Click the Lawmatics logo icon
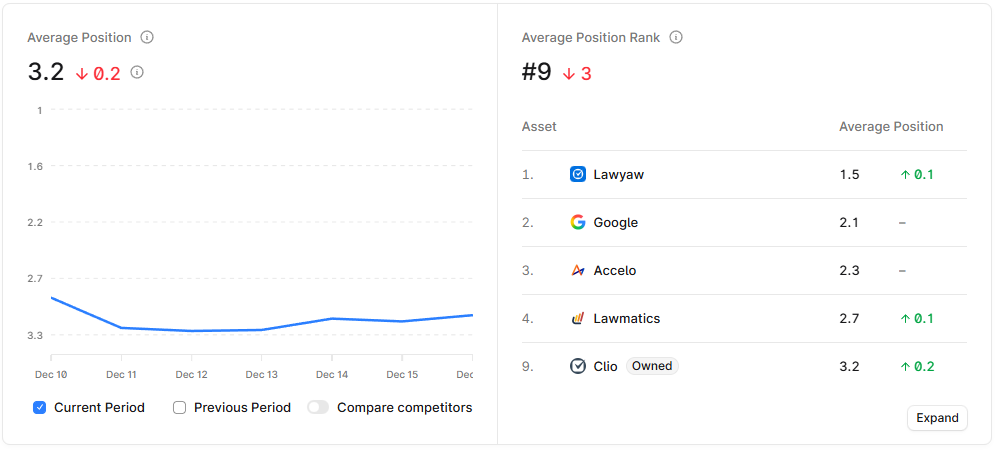This screenshot has width=996, height=450. coord(578,319)
